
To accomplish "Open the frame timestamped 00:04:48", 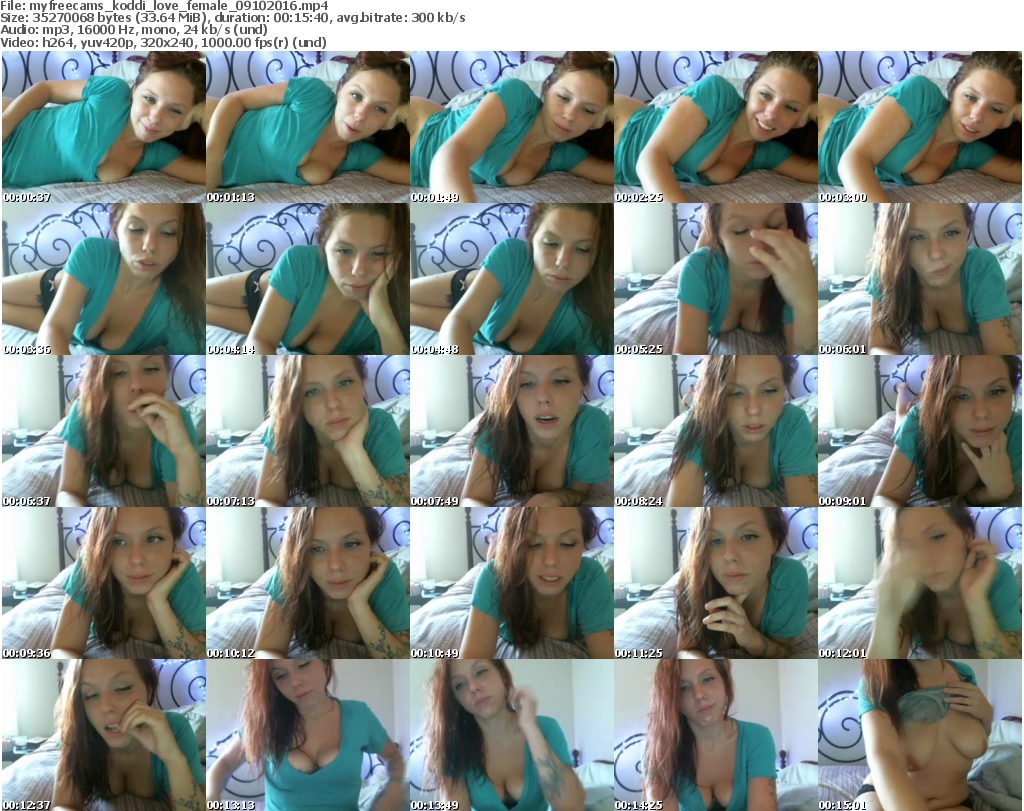I will pos(511,279).
